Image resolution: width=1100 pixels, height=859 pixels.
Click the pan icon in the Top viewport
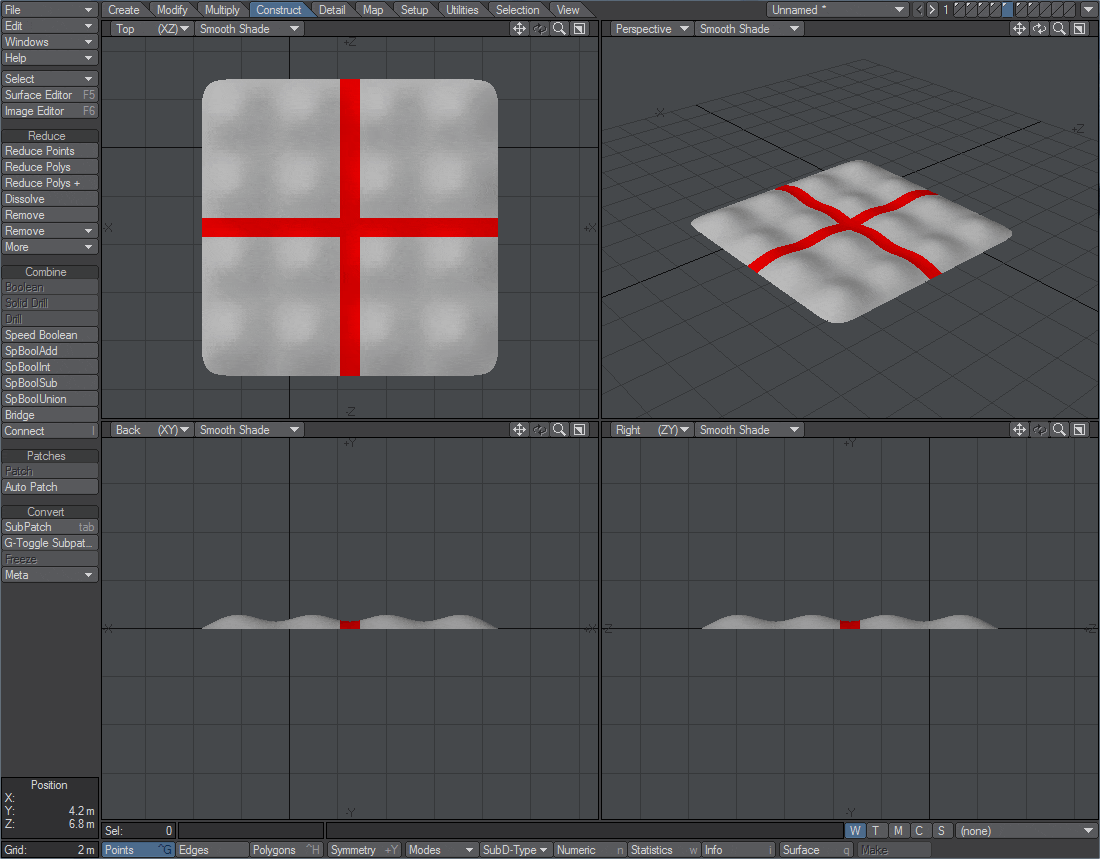519,29
